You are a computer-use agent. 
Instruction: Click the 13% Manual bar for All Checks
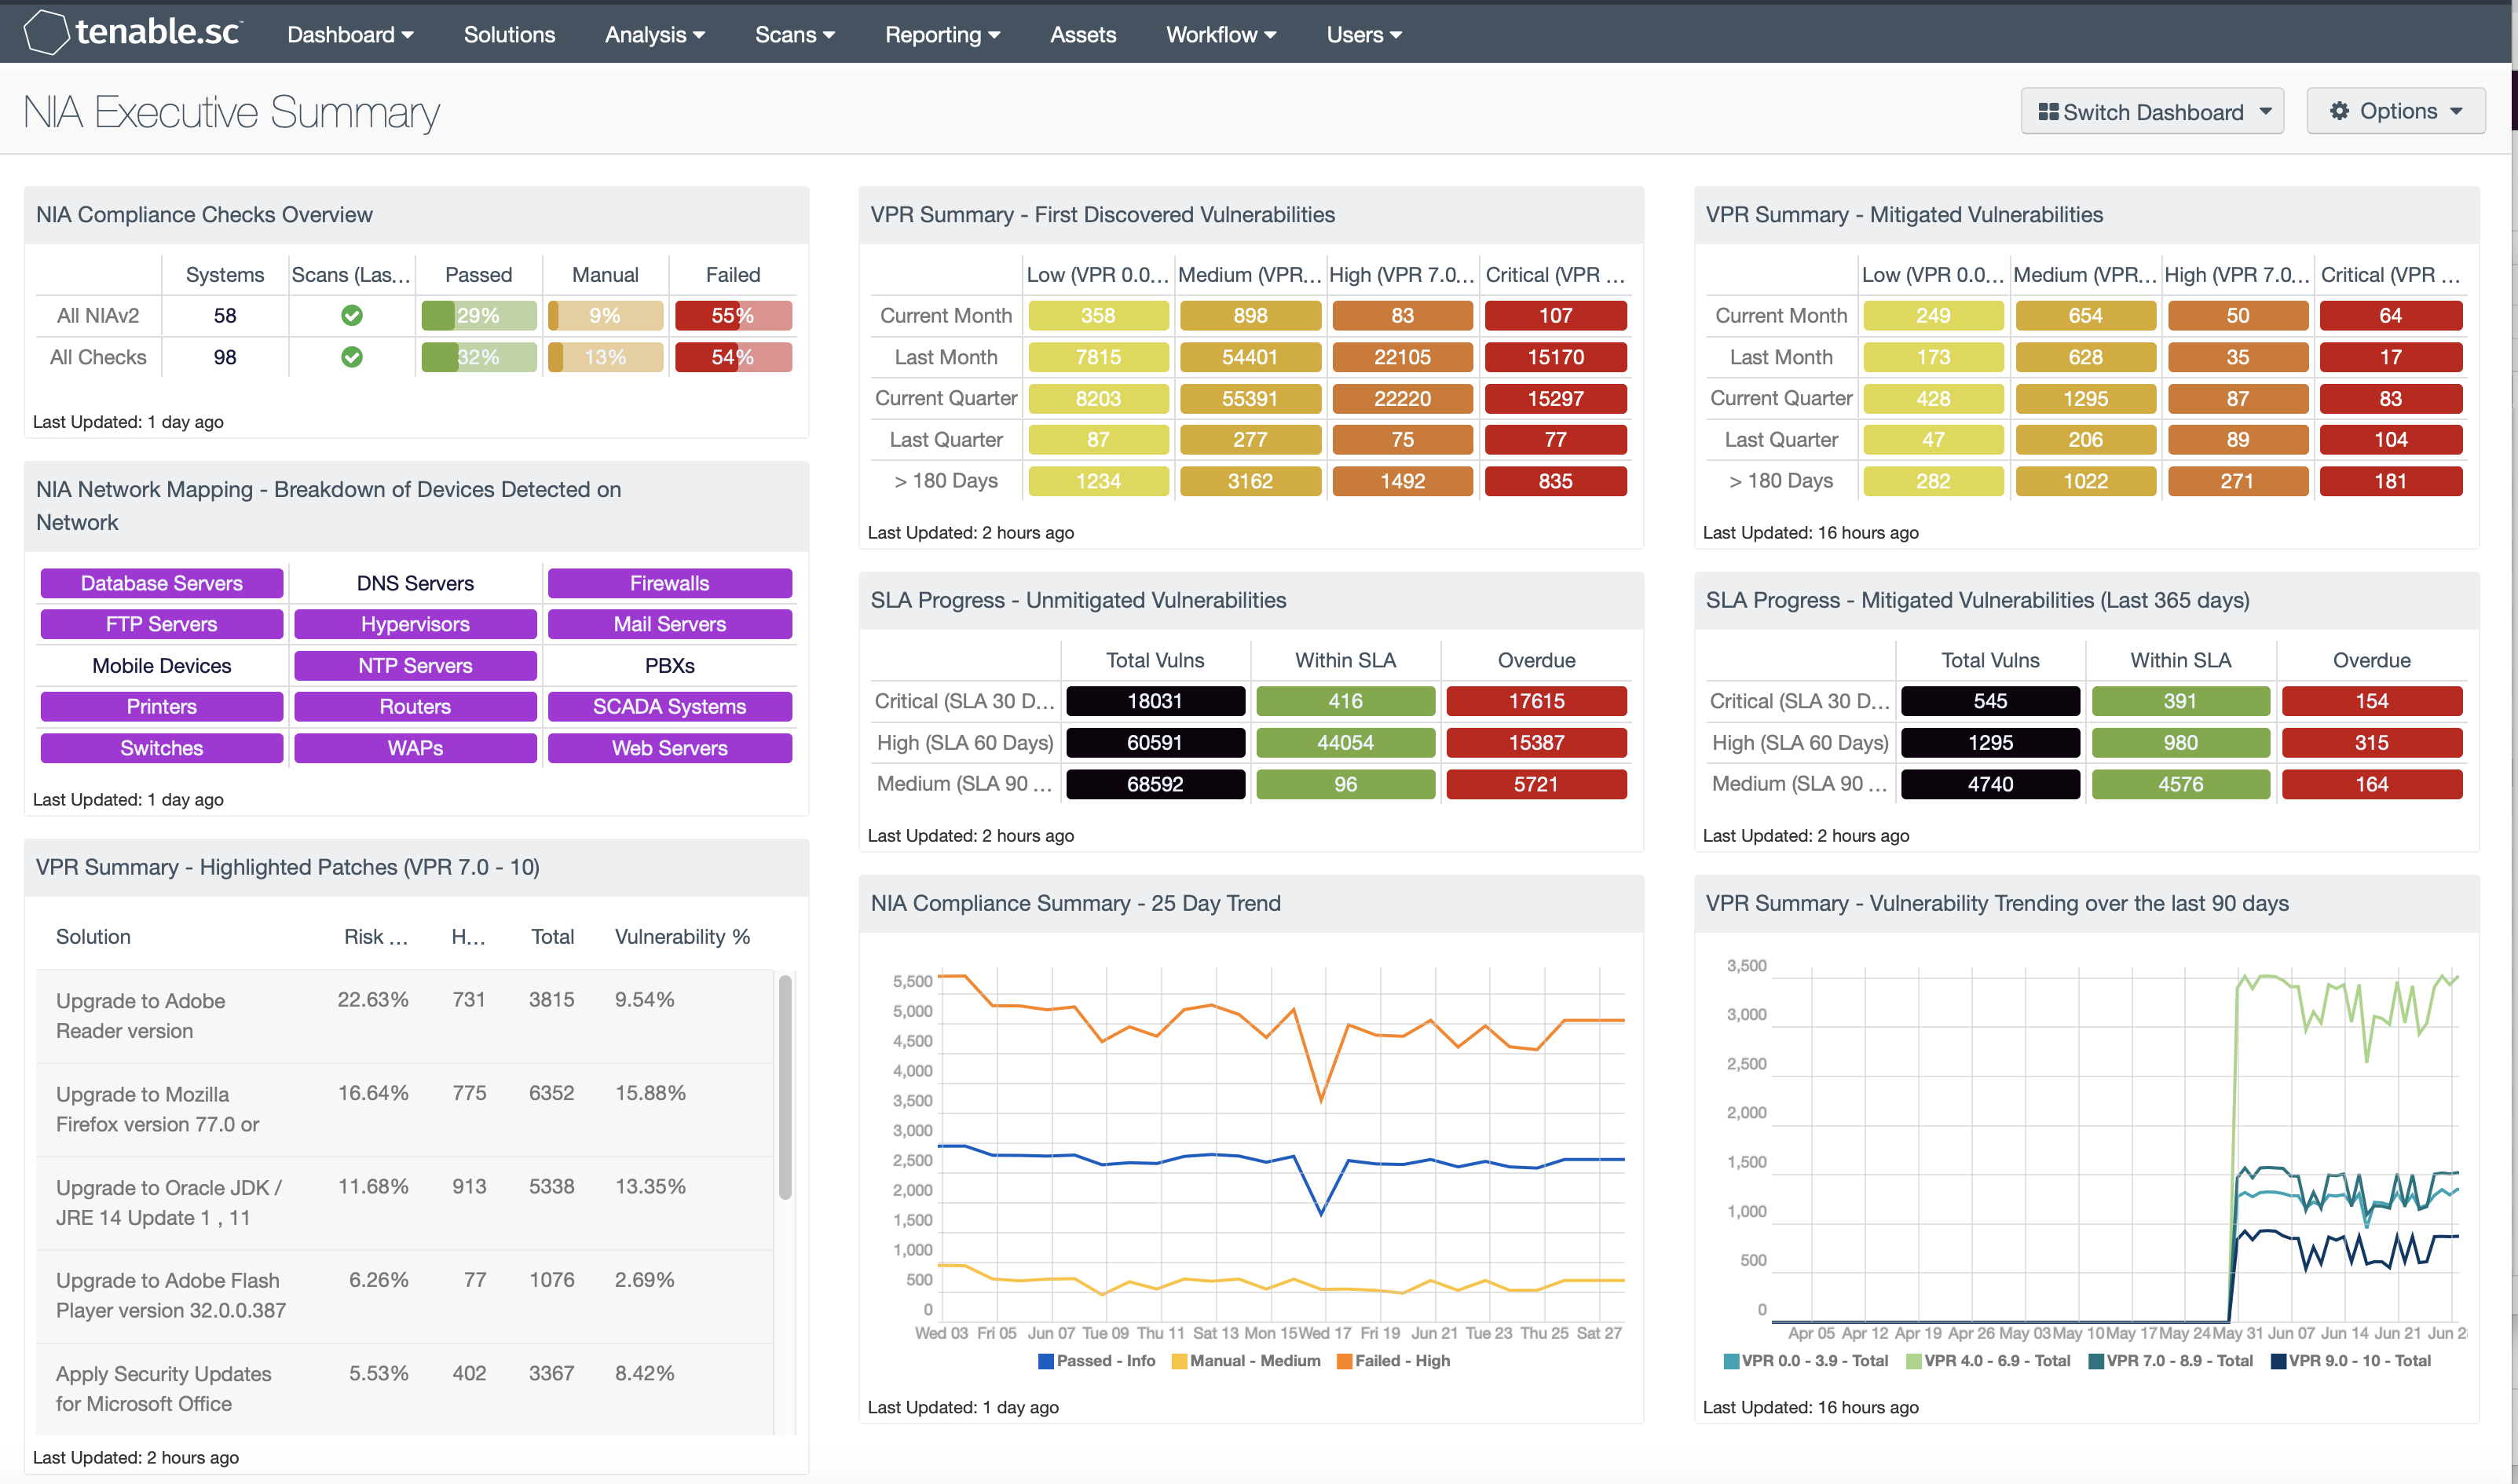pyautogui.click(x=605, y=357)
